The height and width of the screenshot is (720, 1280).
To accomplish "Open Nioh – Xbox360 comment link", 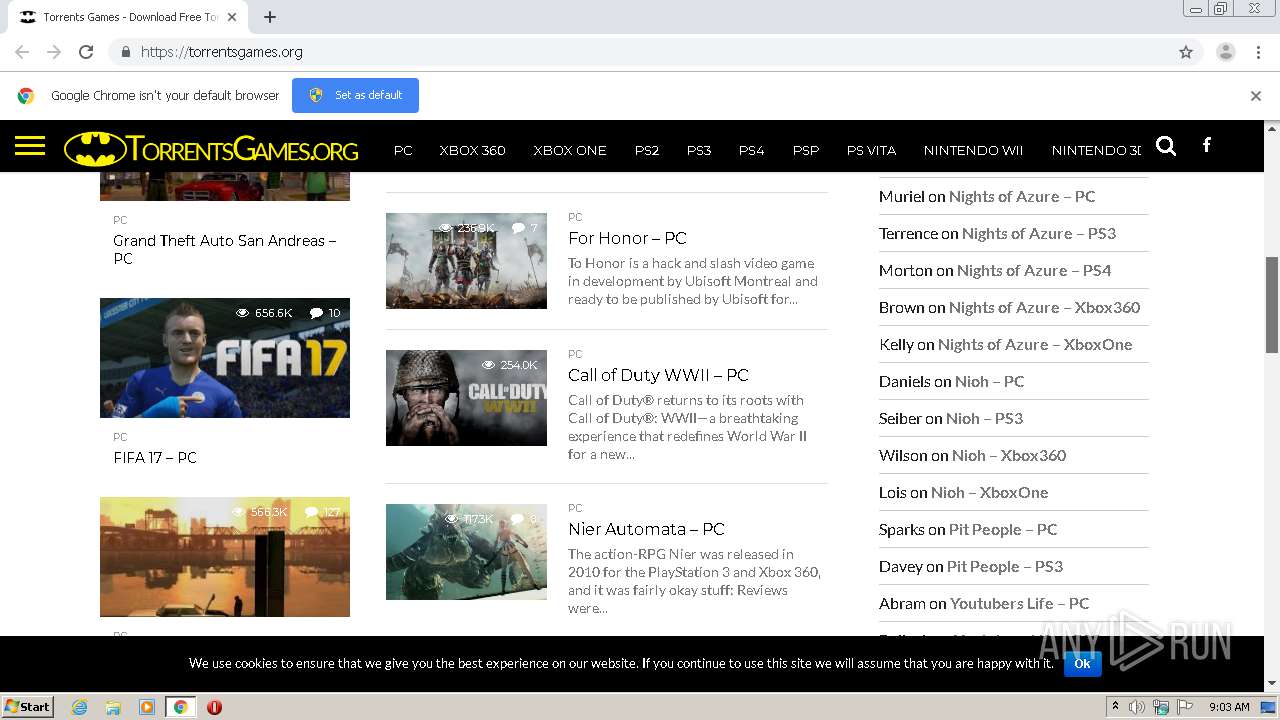I will (1009, 455).
